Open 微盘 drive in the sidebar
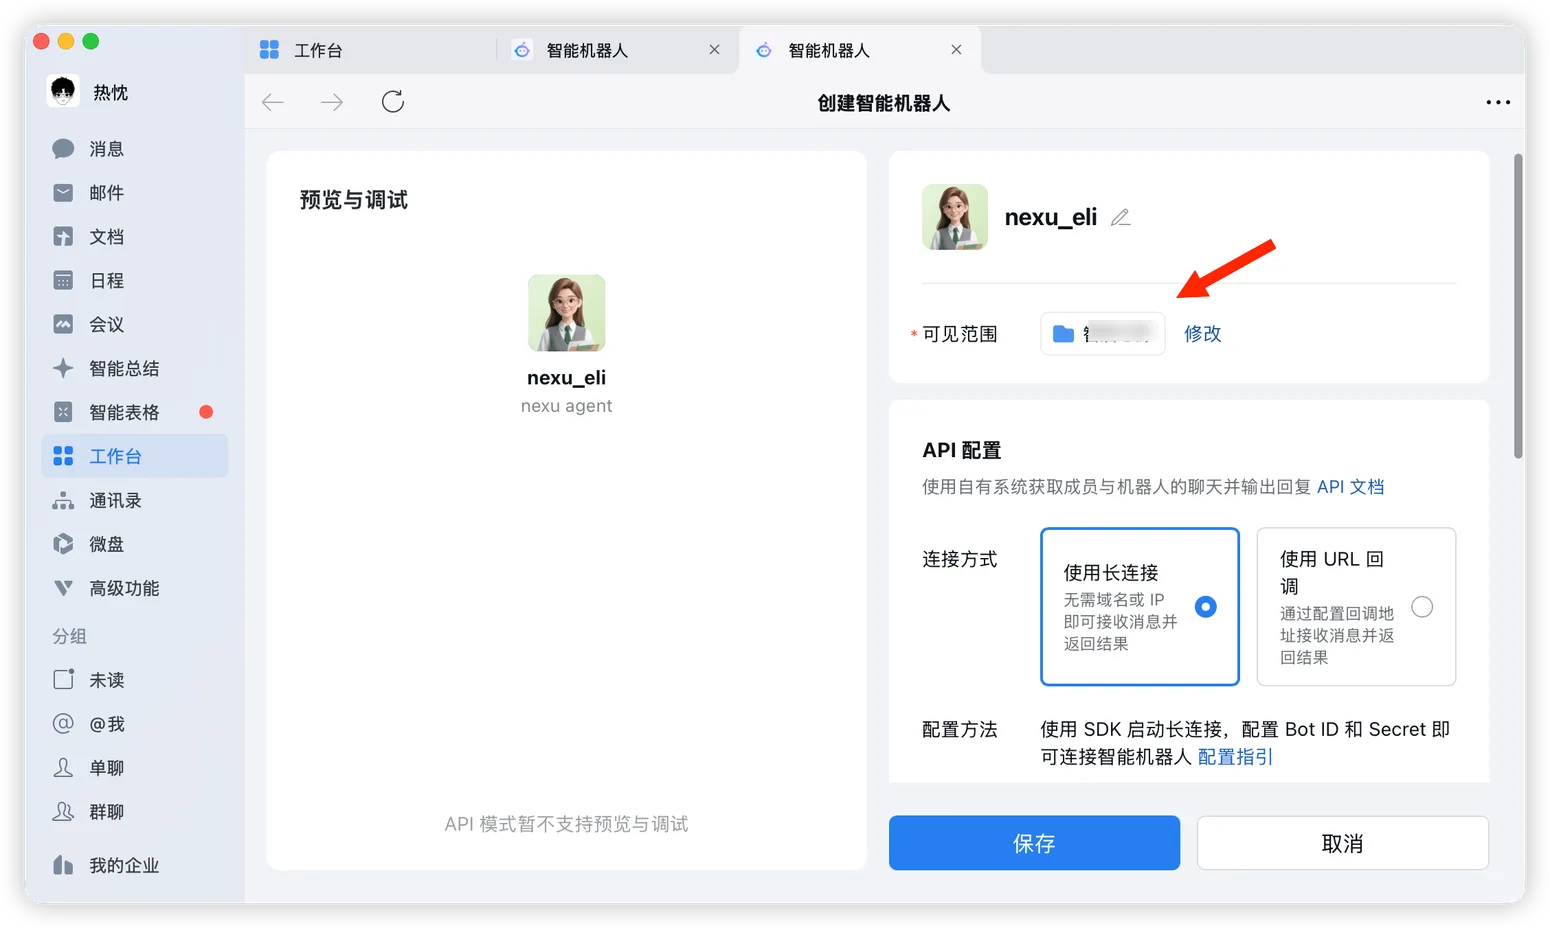Screen dimensions: 1550x928 106,544
